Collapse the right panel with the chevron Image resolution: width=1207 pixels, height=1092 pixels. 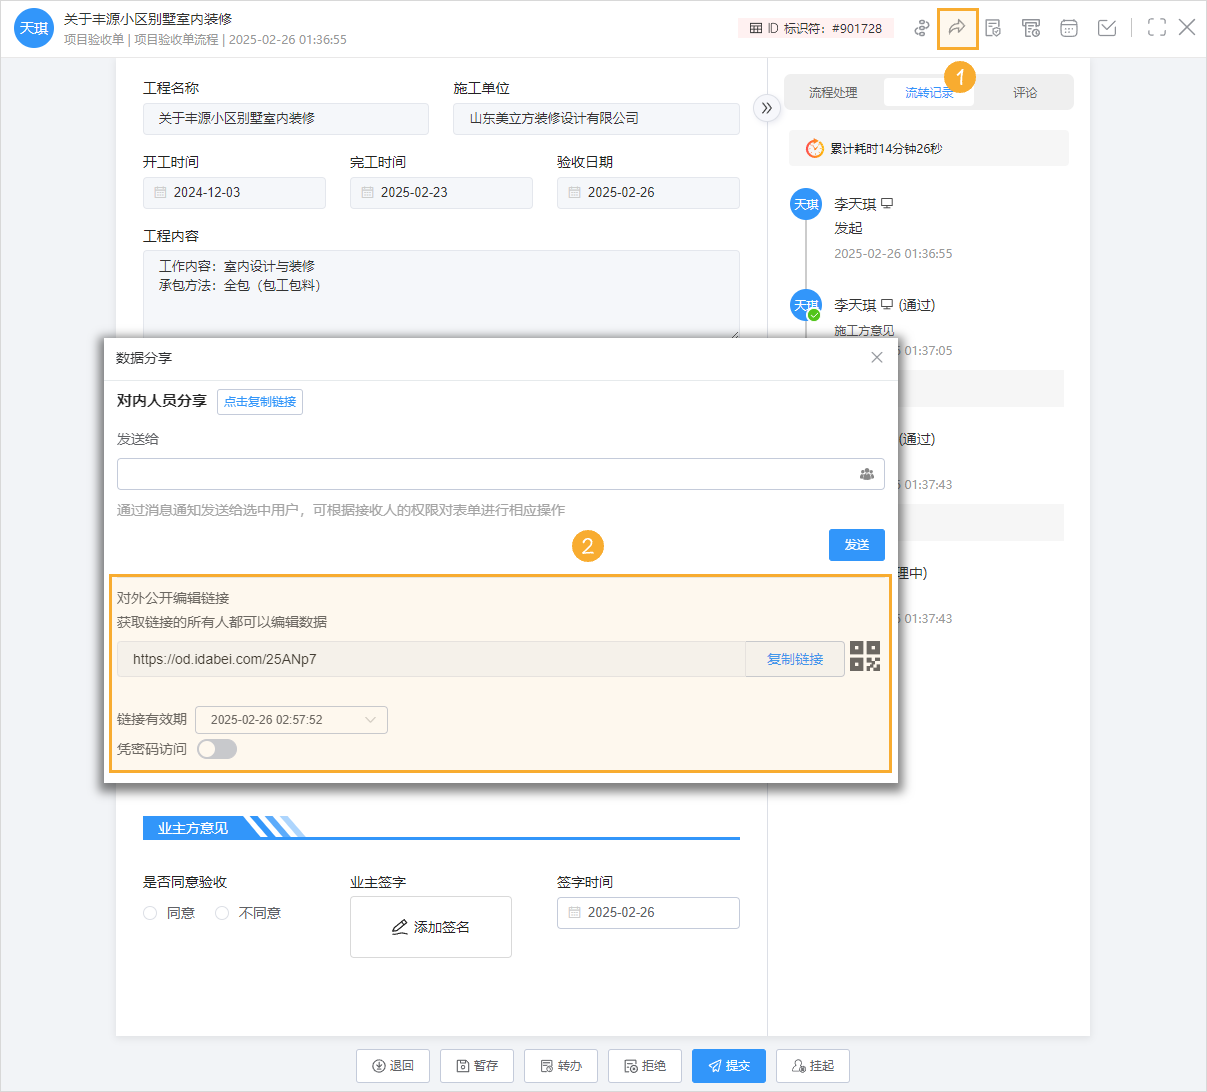click(766, 107)
